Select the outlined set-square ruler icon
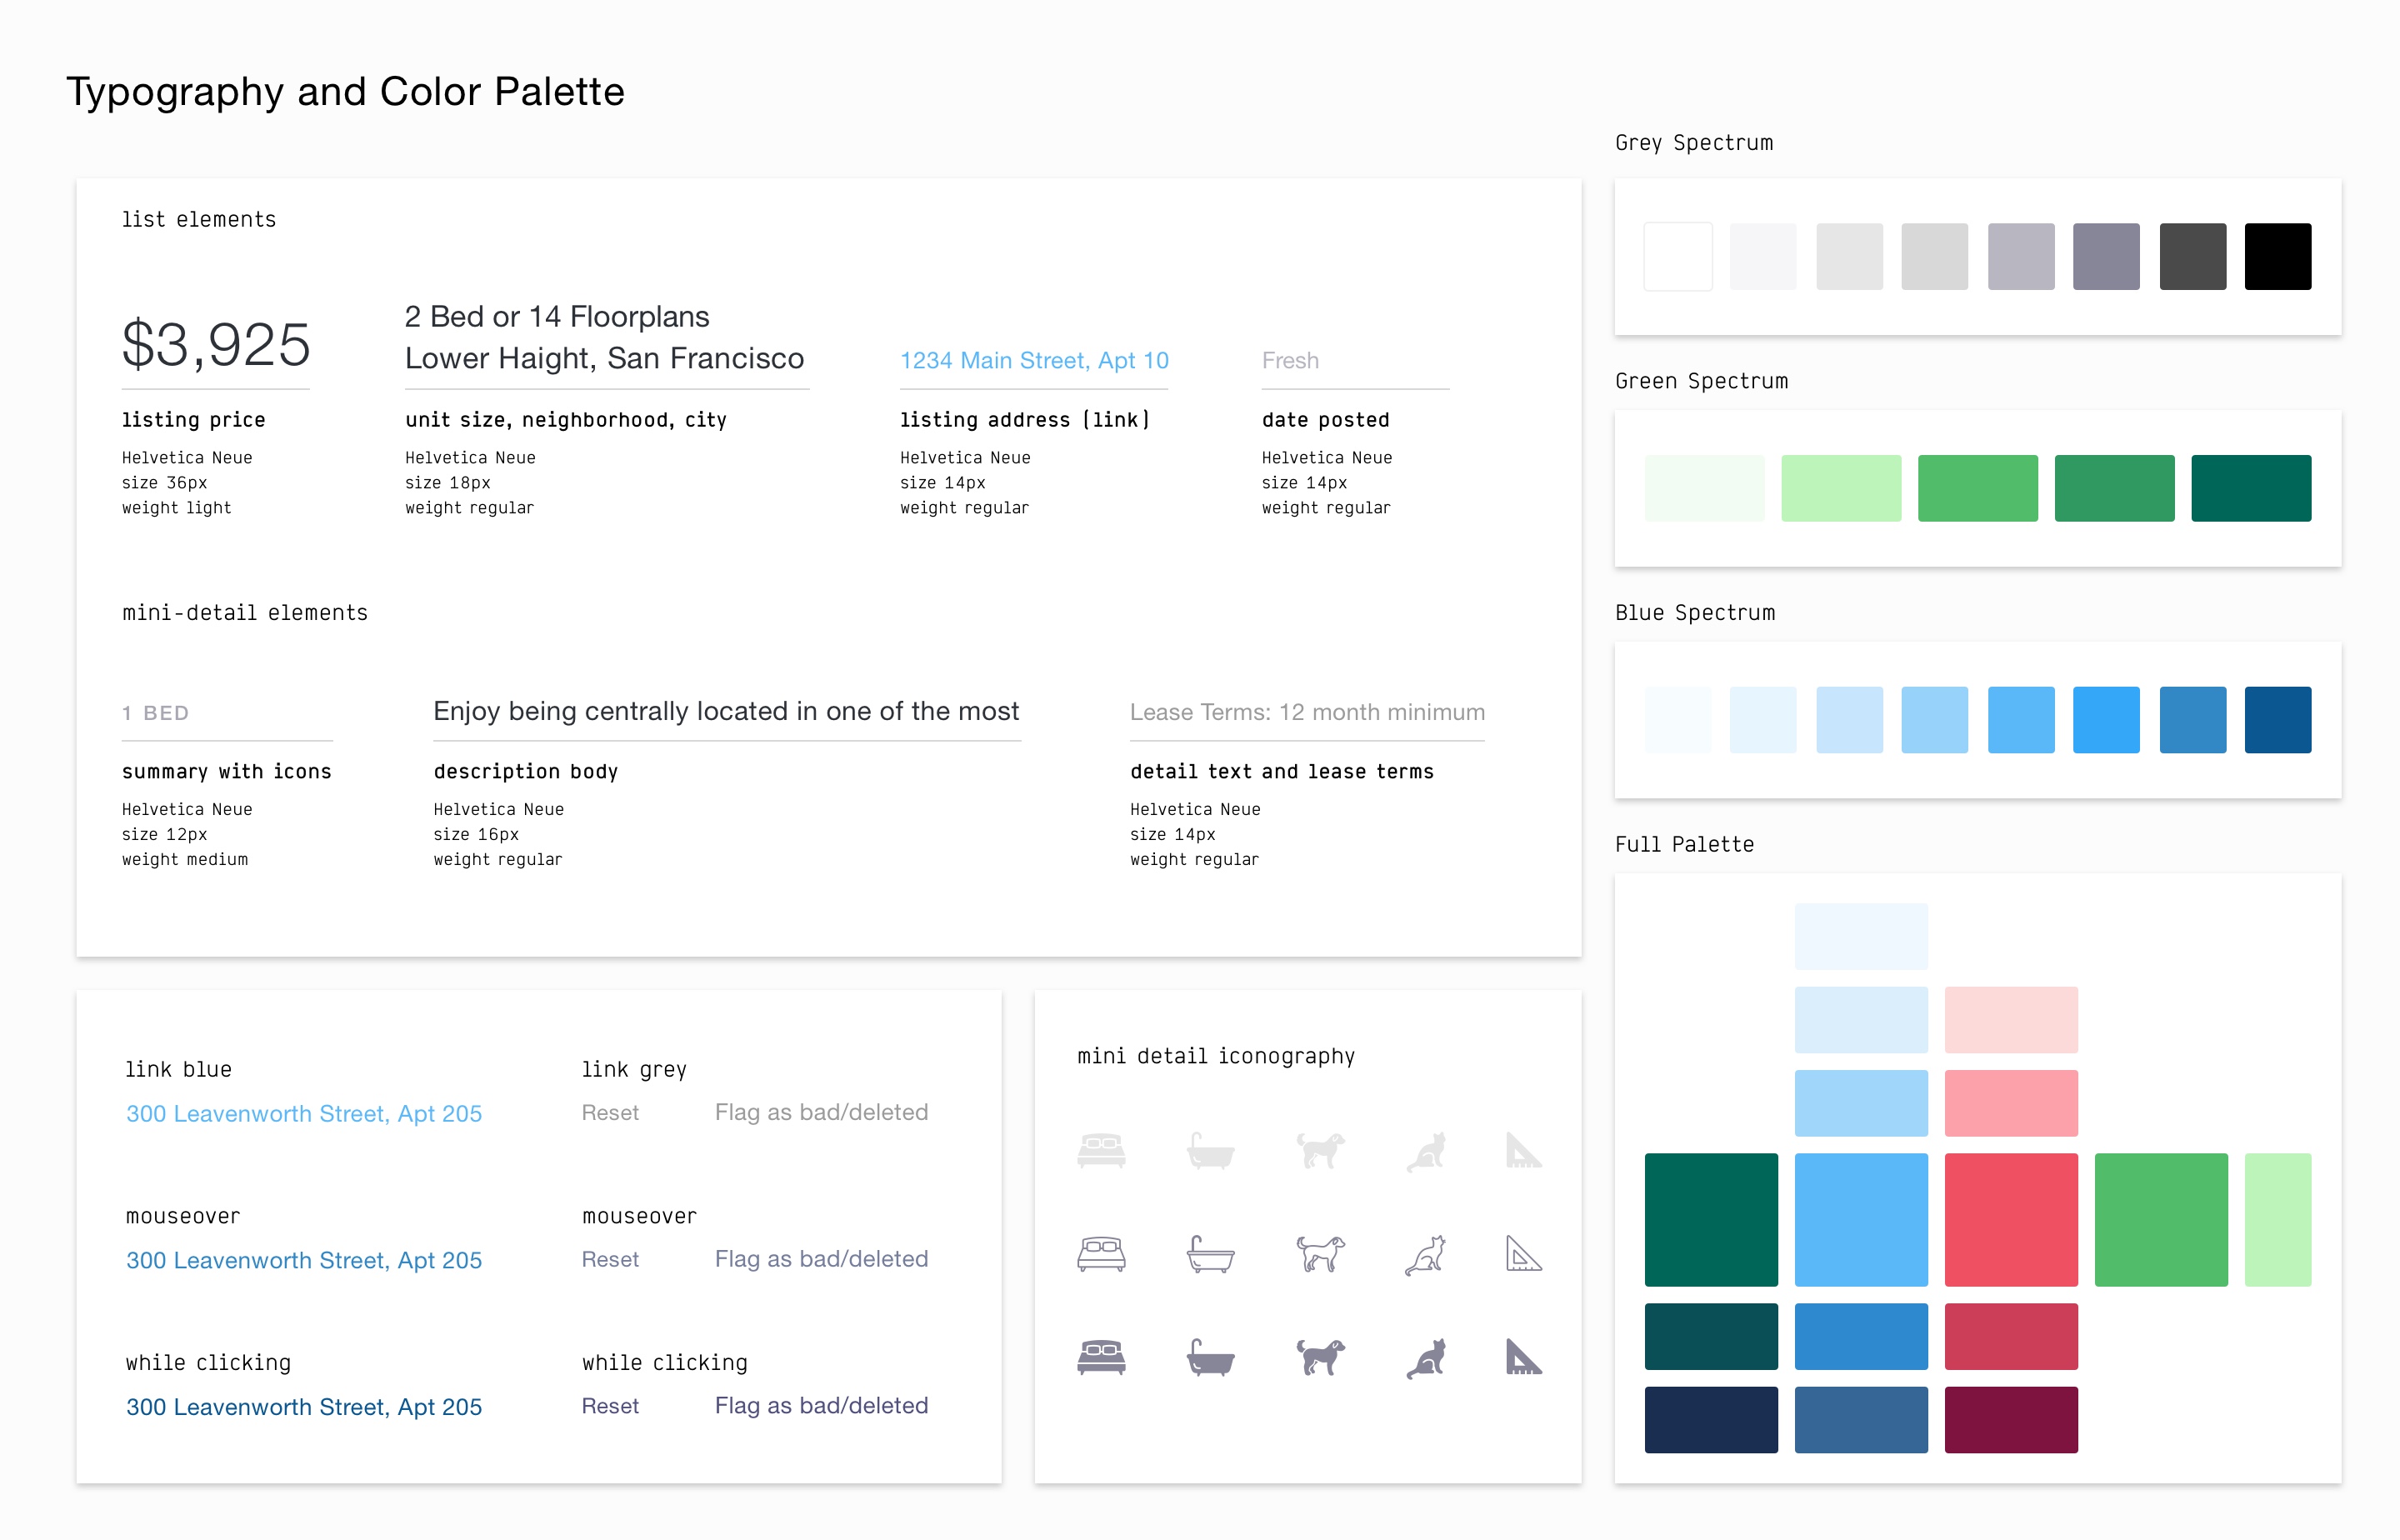 (x=1524, y=1253)
